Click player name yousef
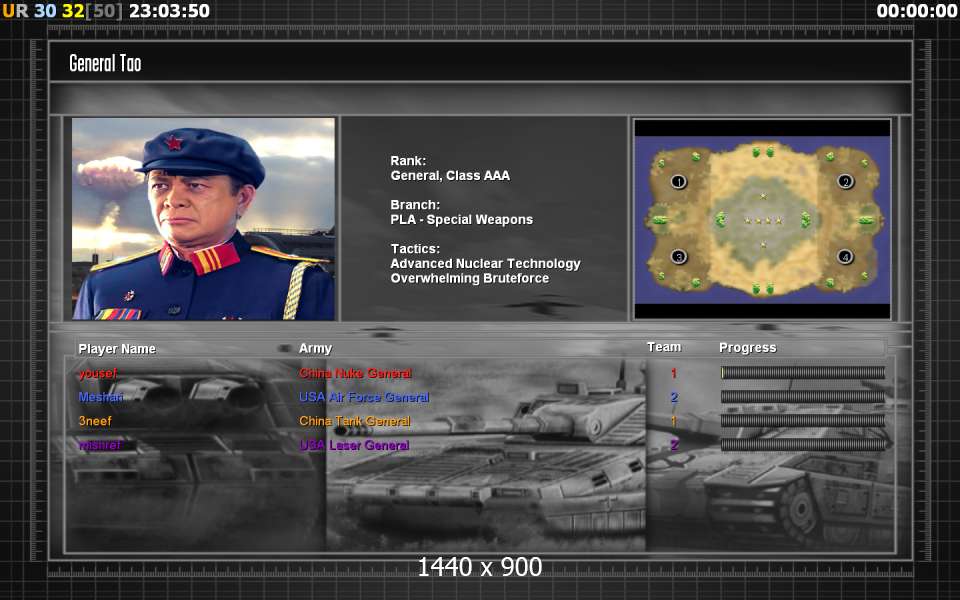This screenshot has height=600, width=960. click(100, 374)
